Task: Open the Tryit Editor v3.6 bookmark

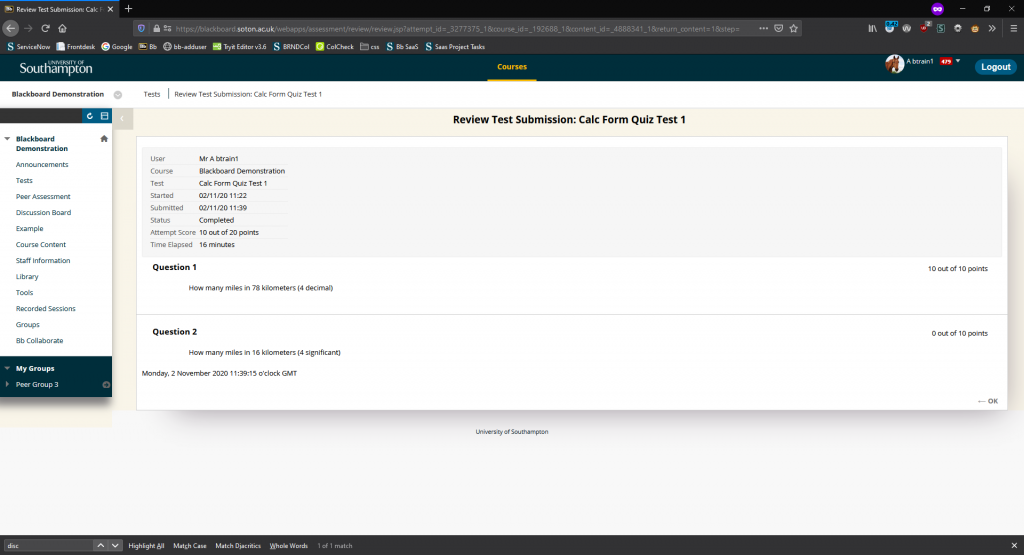Action: pos(240,46)
